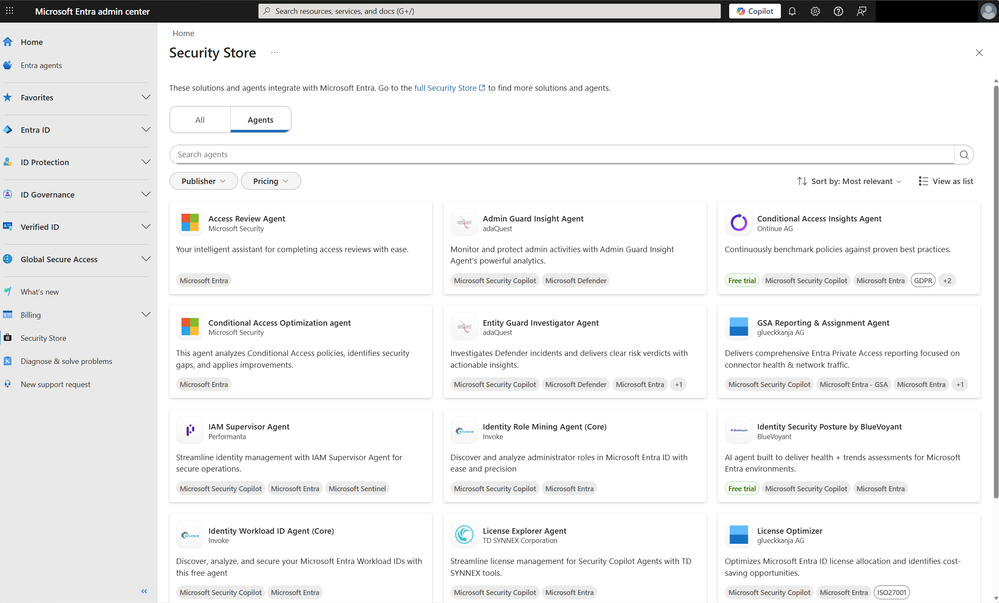Click the Access Review Agent Microsoft logo
Screen dimensions: 999x603
coord(190,222)
